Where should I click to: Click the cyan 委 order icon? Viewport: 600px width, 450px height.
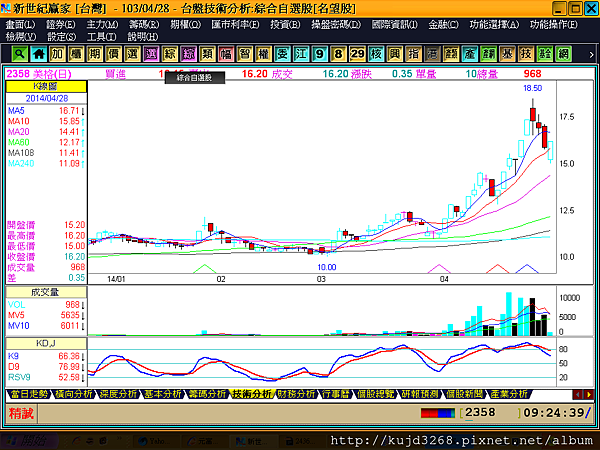[x=282, y=54]
